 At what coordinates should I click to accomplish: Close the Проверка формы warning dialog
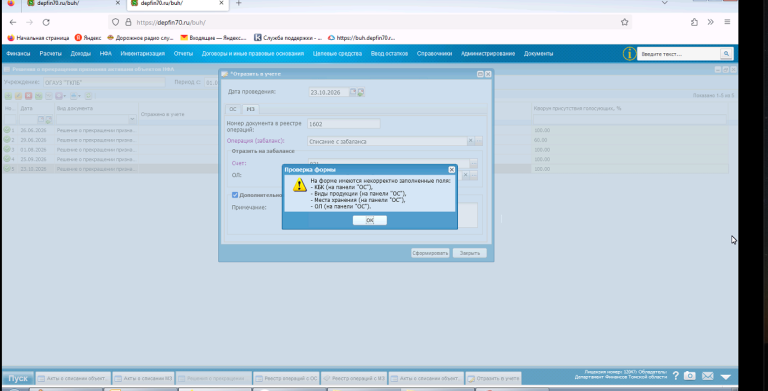pos(452,170)
